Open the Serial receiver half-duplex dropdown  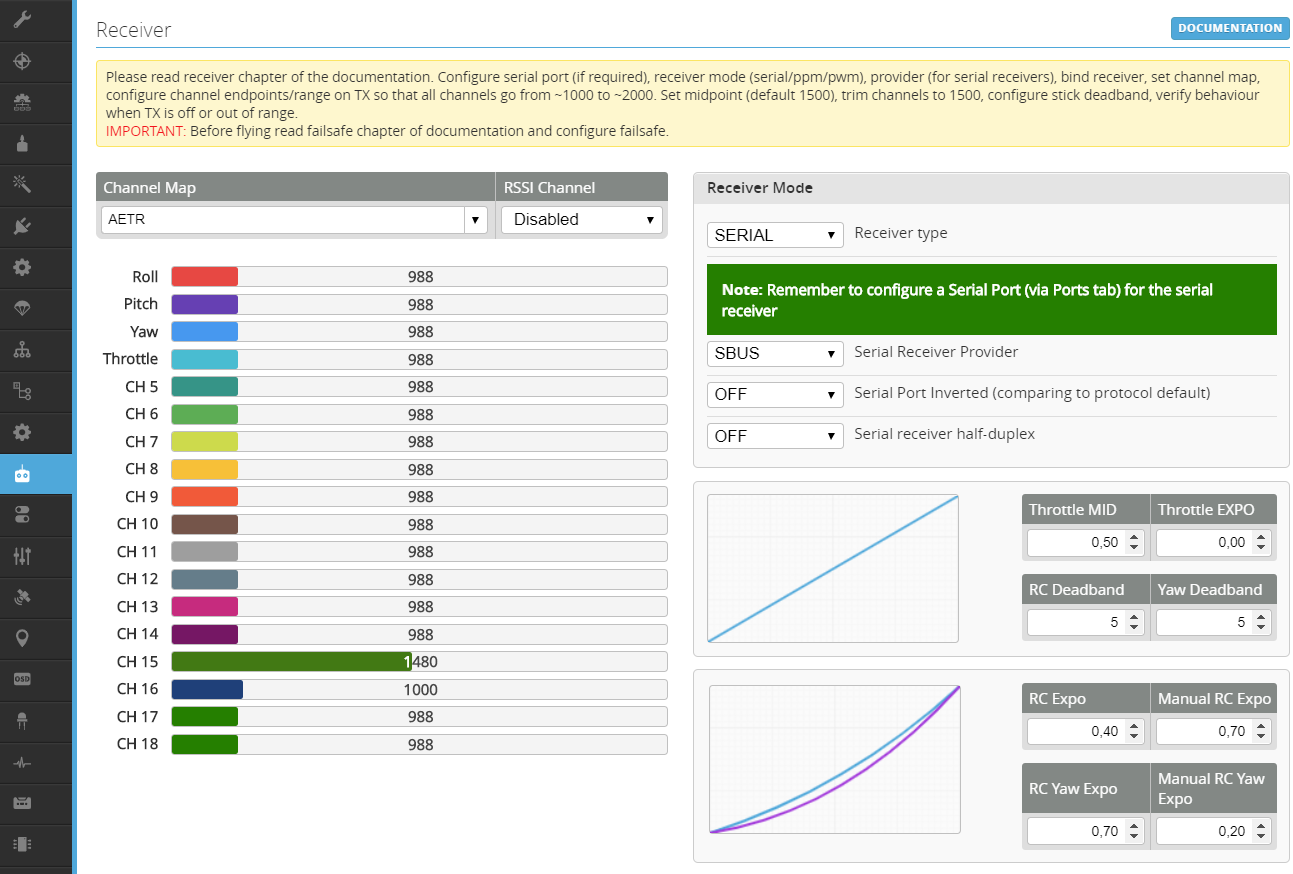tap(774, 436)
